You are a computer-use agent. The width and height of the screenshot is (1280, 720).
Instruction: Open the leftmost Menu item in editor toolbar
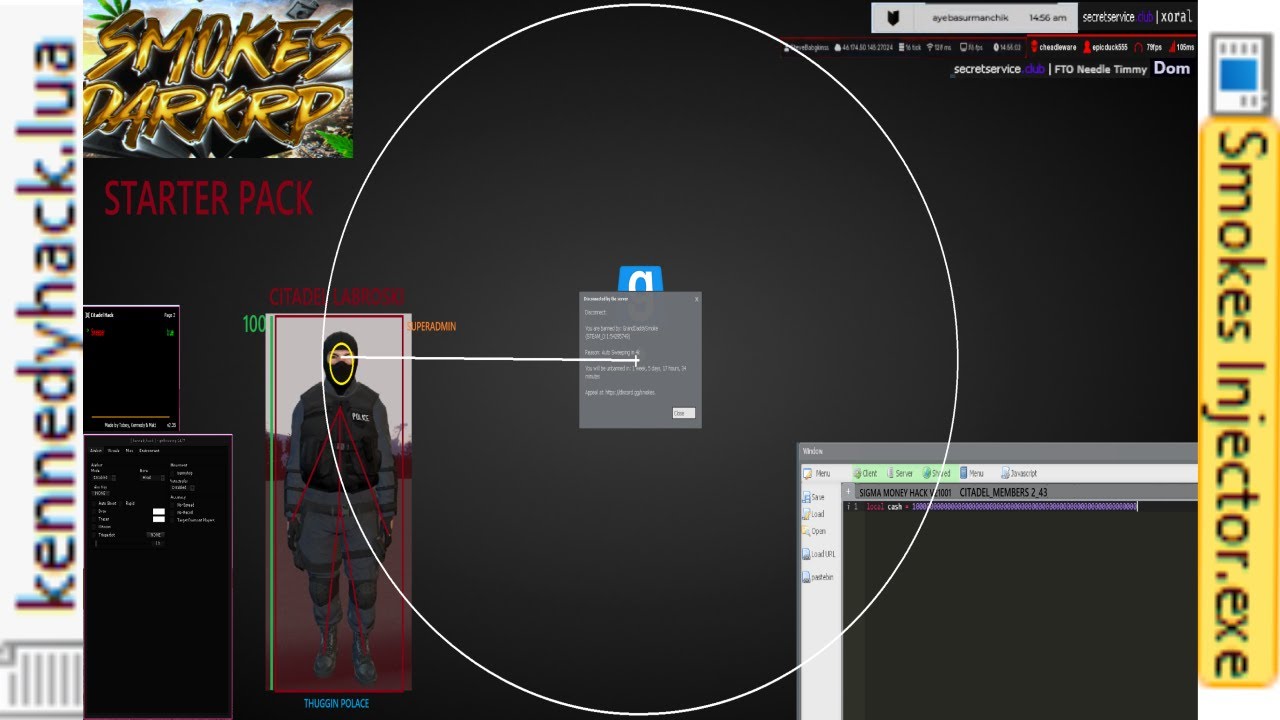(x=816, y=473)
